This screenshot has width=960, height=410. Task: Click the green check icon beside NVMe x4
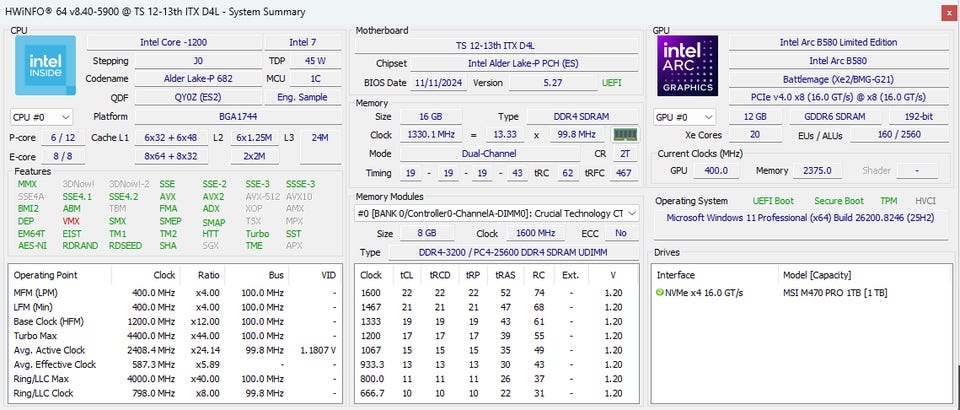pos(659,293)
